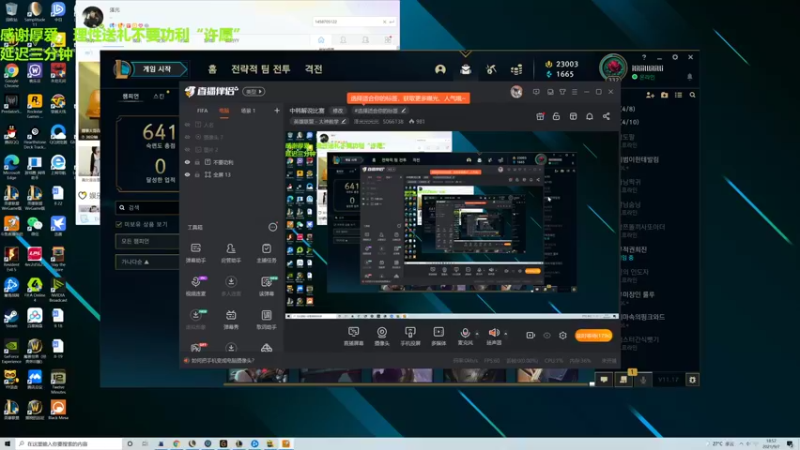This screenshot has height=450, width=800.
Task: Add a camera source from bottom bar
Action: coord(382,336)
